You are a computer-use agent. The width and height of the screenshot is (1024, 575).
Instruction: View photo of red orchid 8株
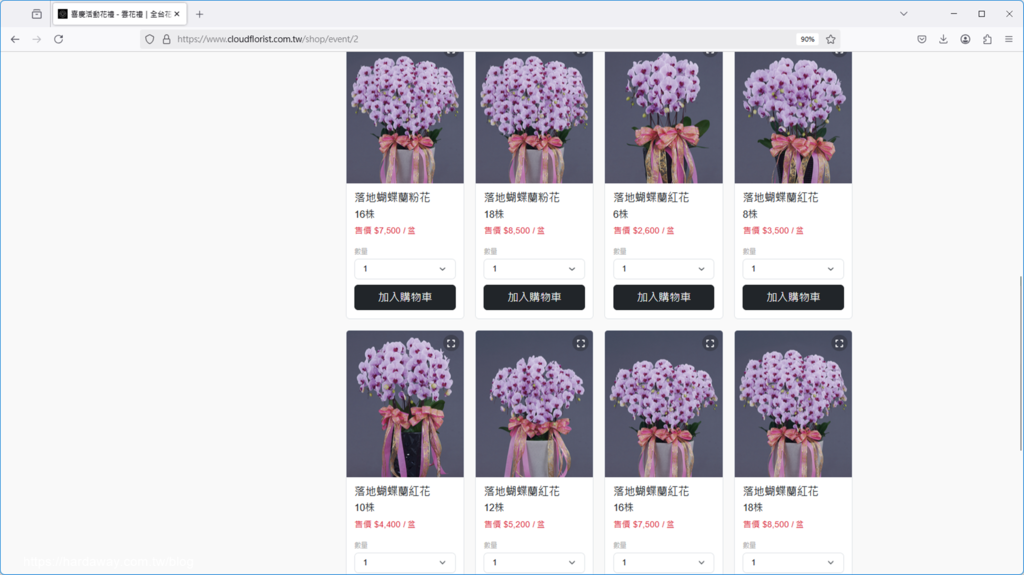coord(793,118)
